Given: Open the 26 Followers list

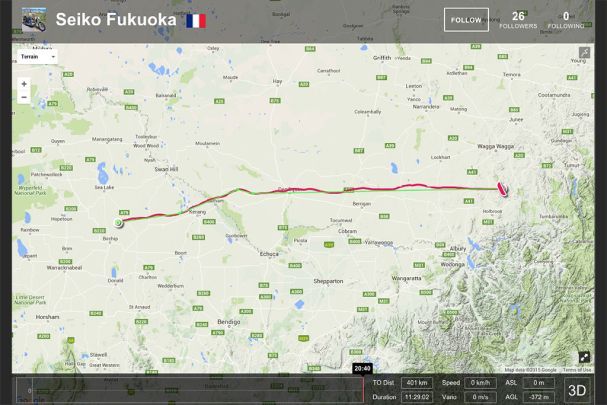Looking at the screenshot, I should [x=518, y=20].
